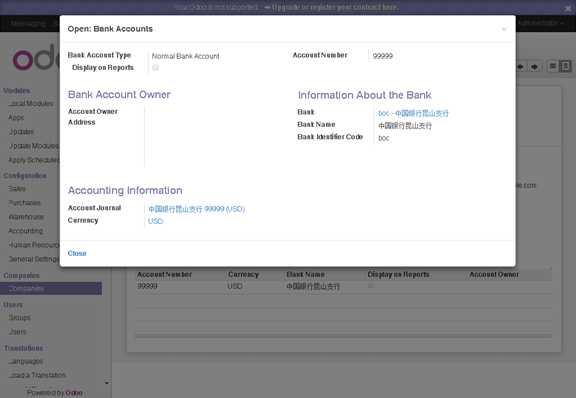Screen dimensions: 576x398
Task: Click Accounting Information section heading
Action: pos(125,190)
